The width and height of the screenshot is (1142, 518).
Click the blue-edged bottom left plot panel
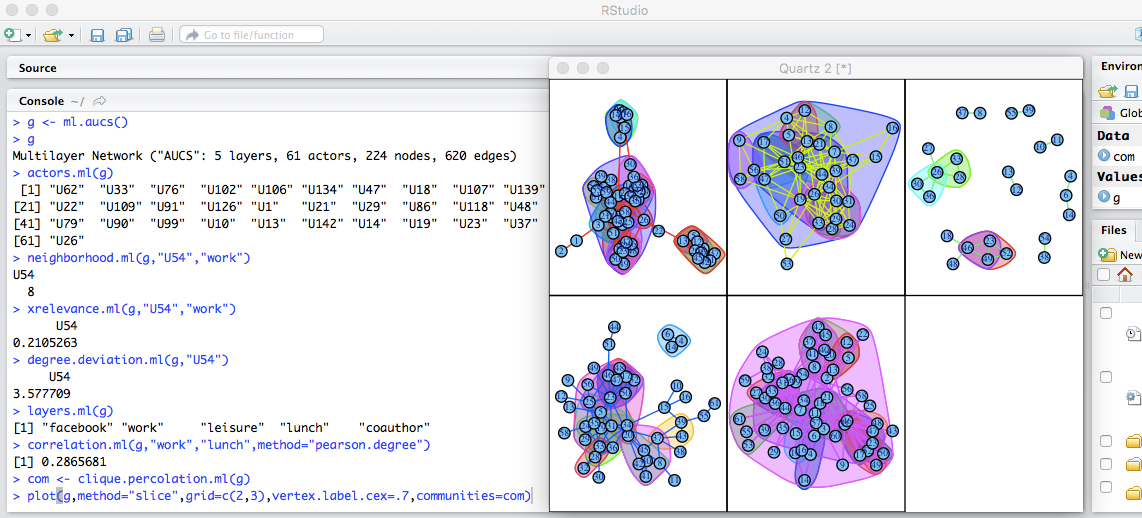pos(638,403)
